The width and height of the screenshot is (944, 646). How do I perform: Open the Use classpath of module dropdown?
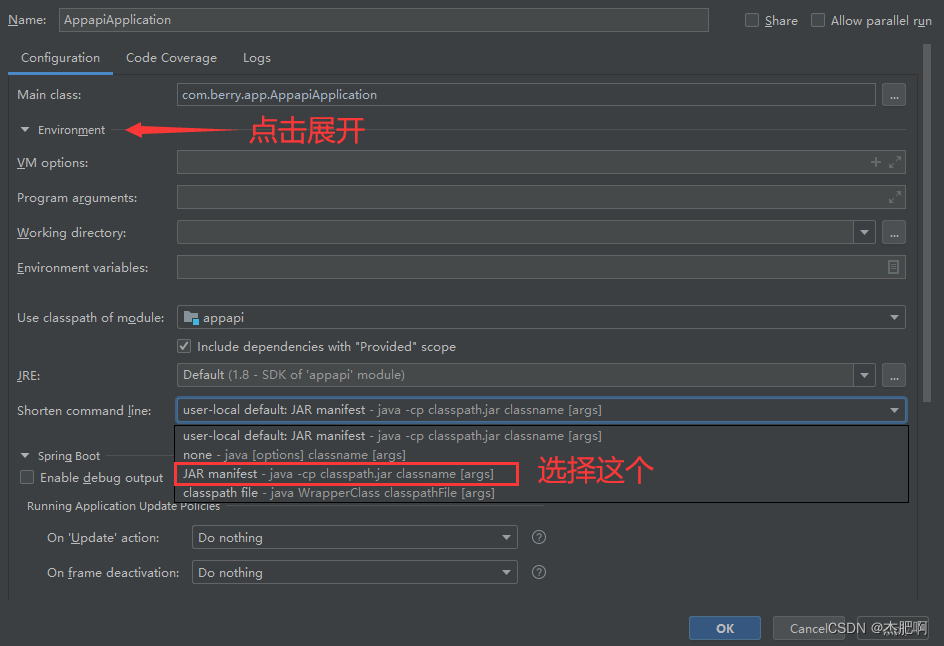coord(894,317)
